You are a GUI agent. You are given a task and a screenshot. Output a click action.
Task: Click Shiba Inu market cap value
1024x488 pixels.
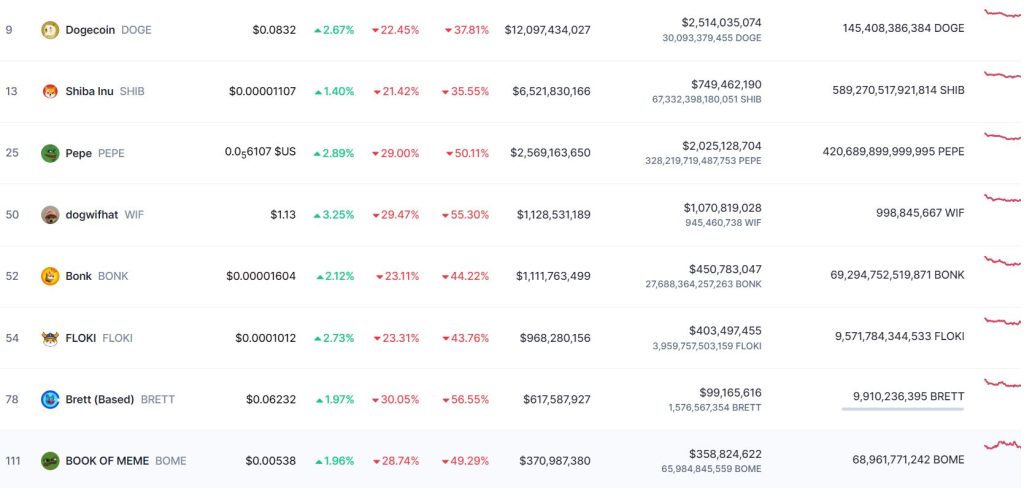(551, 91)
